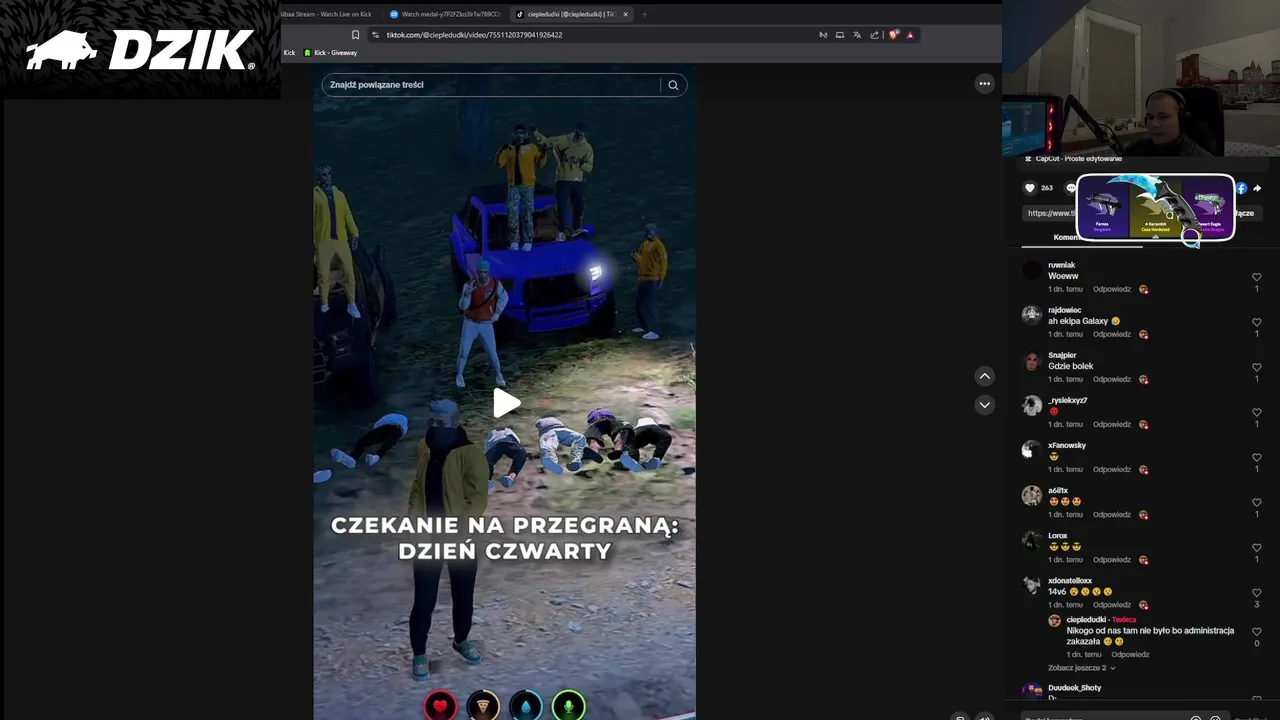Click the Brave Rewards triangle icon

910,35
